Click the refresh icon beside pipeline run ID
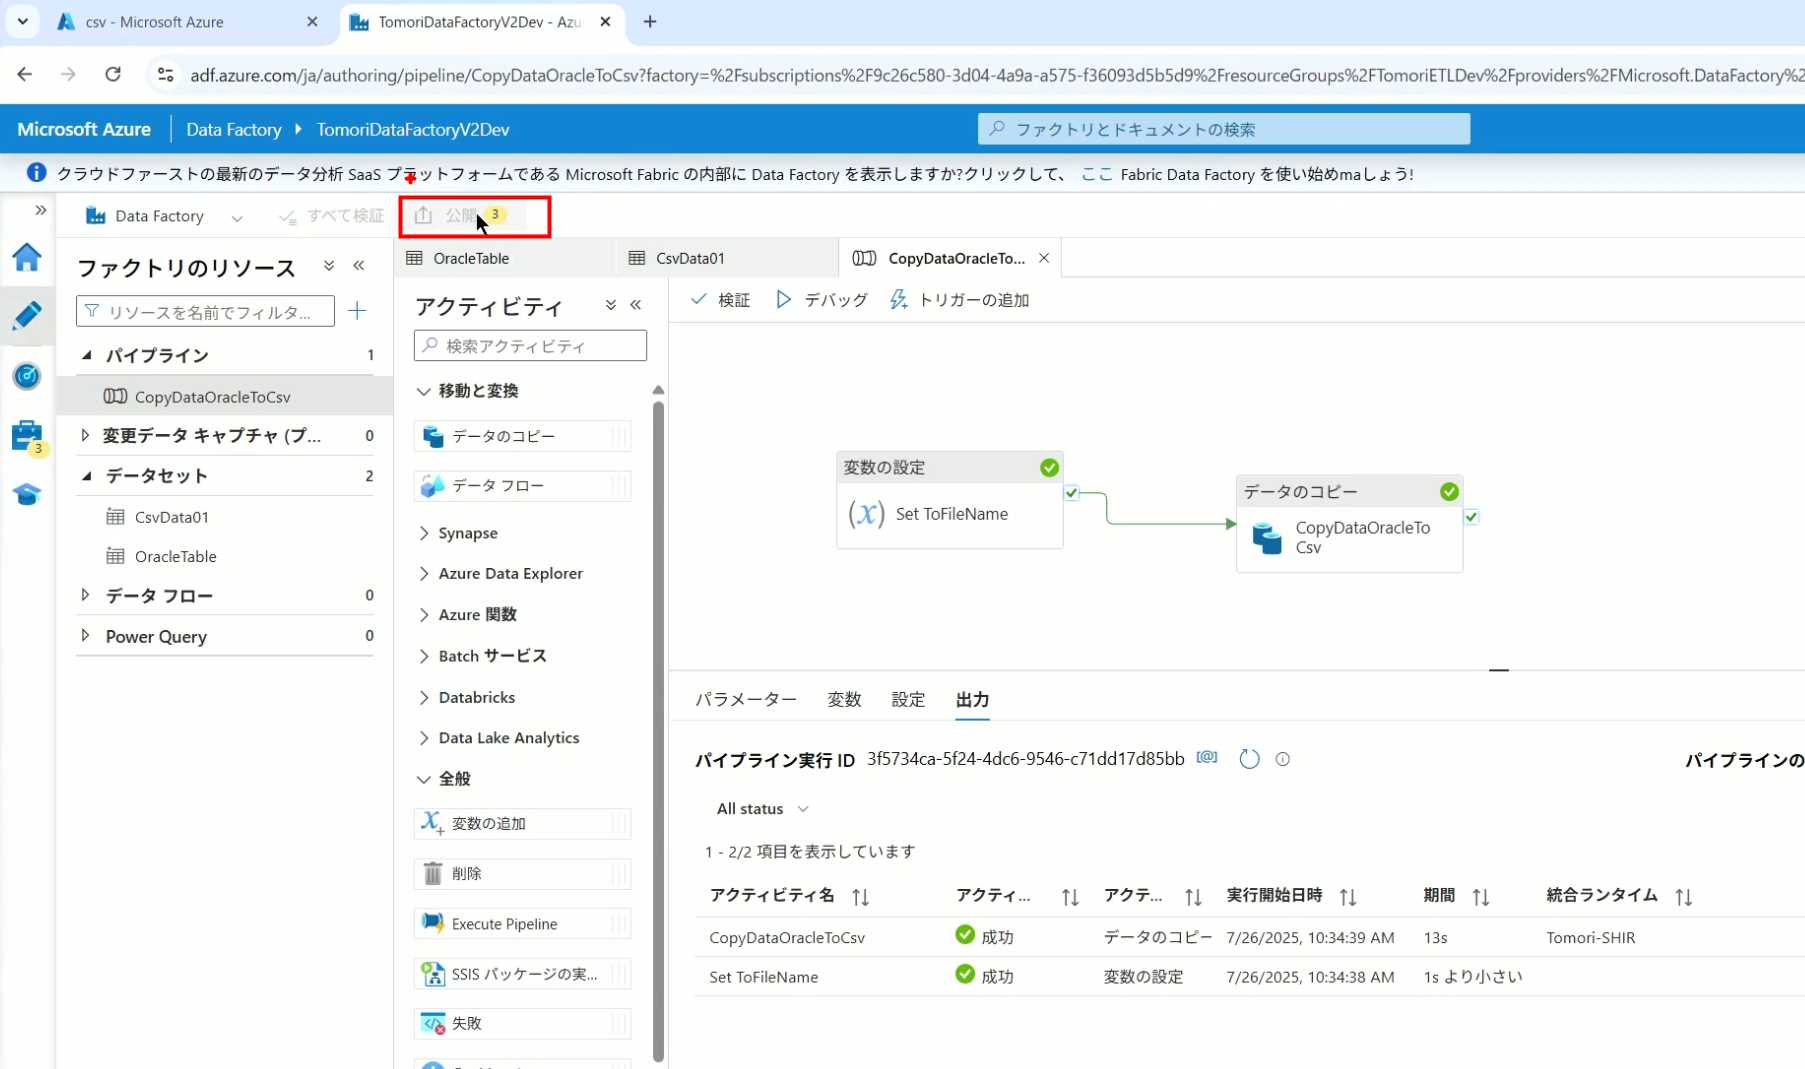The height and width of the screenshot is (1069, 1805). click(1249, 759)
